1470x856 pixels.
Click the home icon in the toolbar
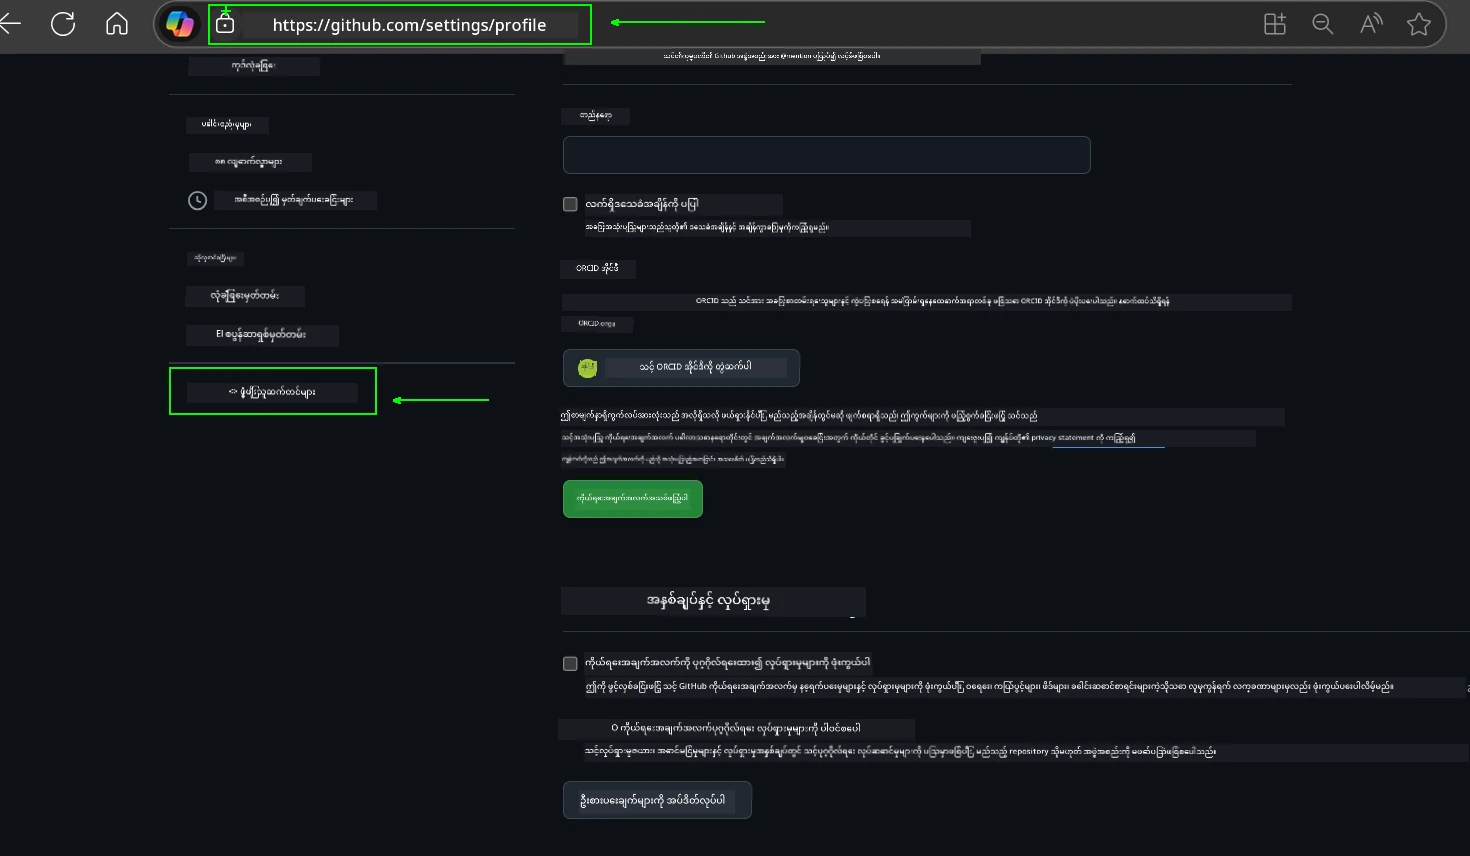116,23
